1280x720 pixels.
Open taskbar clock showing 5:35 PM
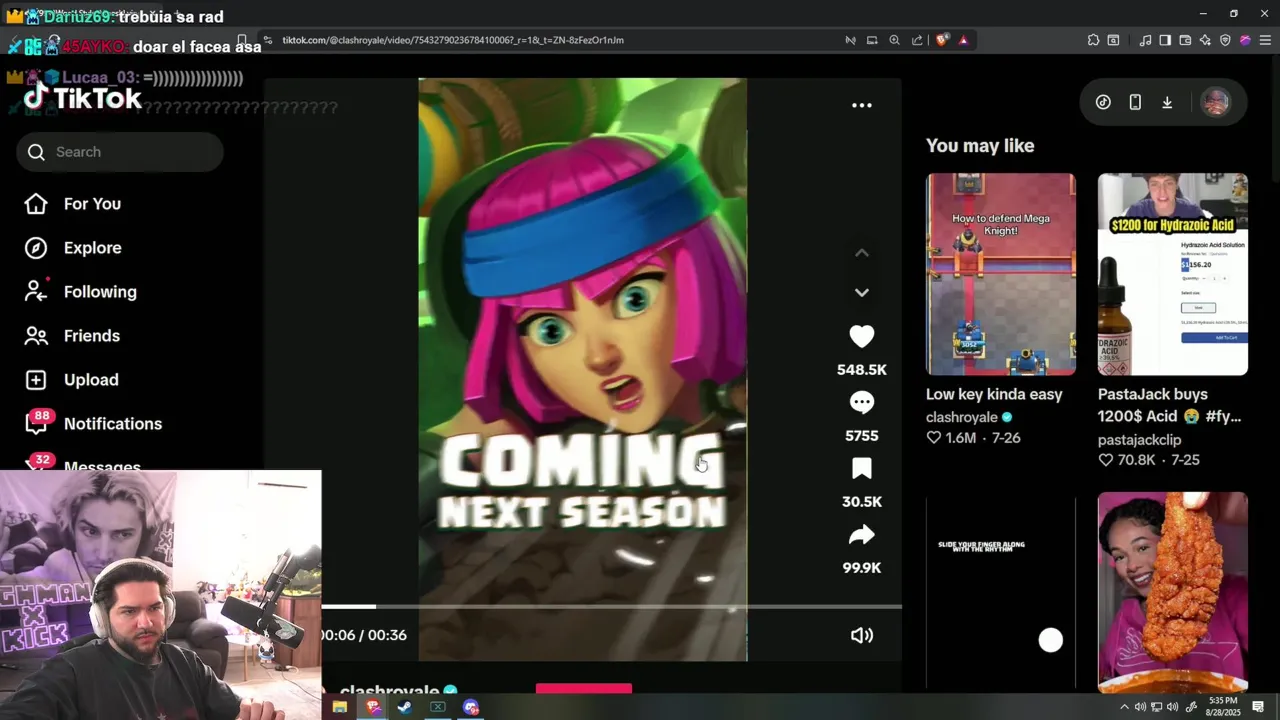(1223, 707)
